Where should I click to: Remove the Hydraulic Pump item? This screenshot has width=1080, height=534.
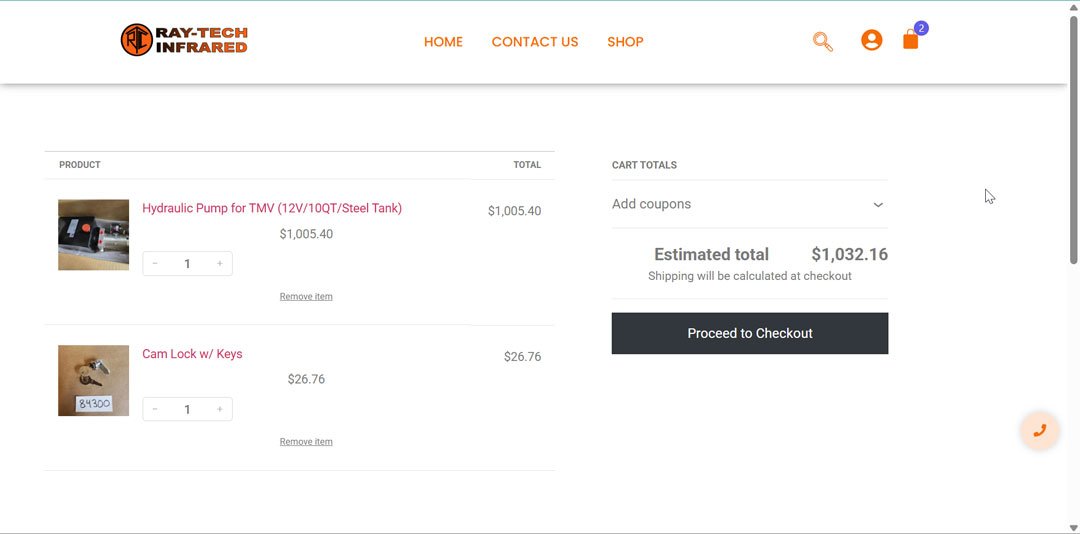click(x=306, y=297)
